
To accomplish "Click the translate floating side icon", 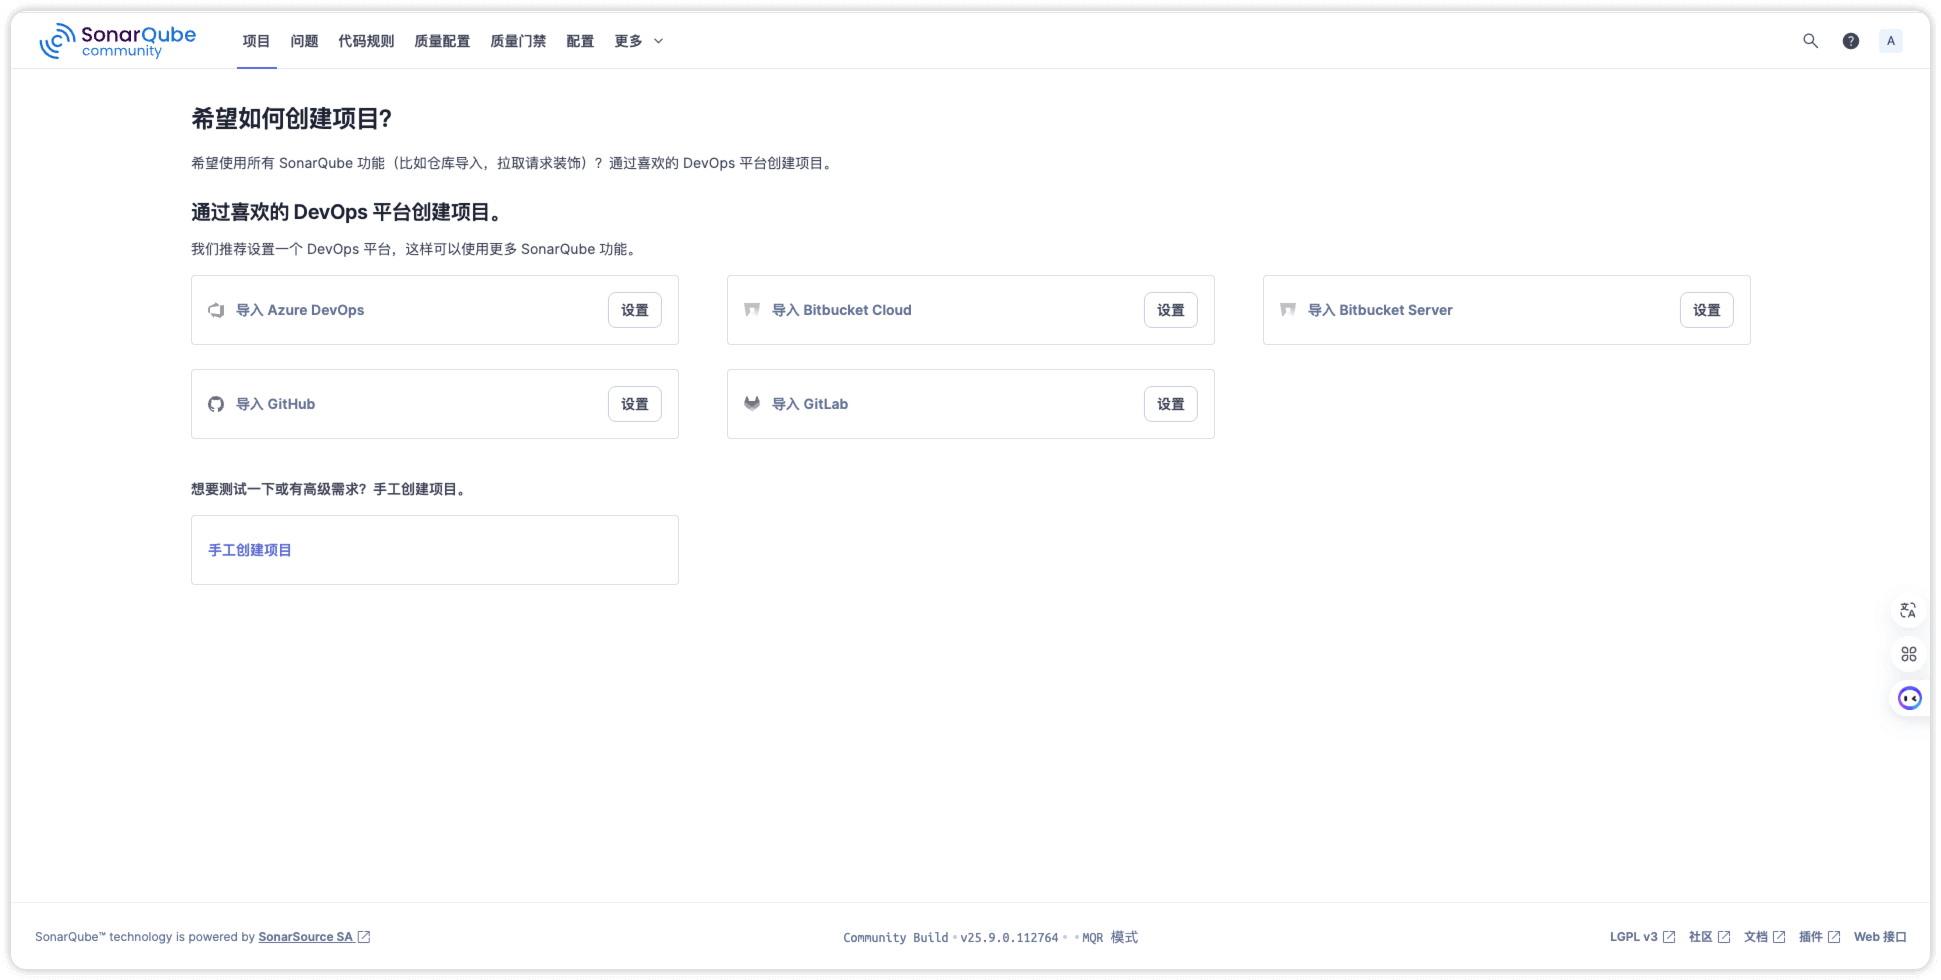I will [x=1908, y=610].
